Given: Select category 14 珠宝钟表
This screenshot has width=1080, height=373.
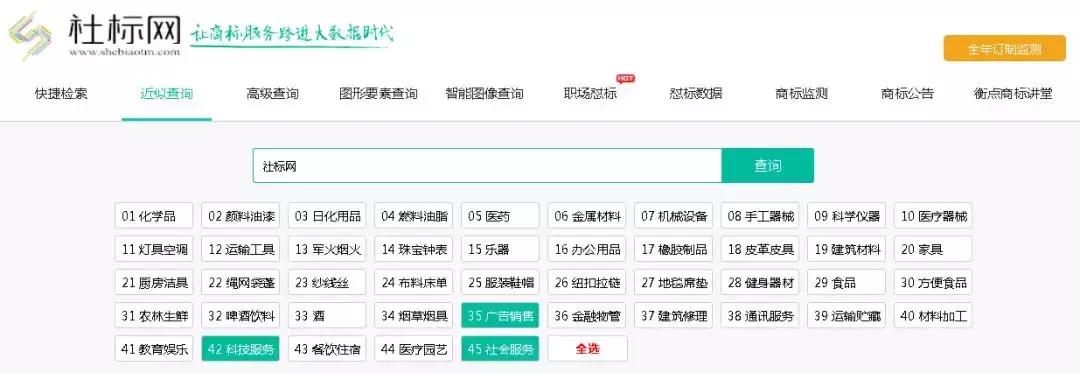Looking at the screenshot, I should [x=414, y=249].
